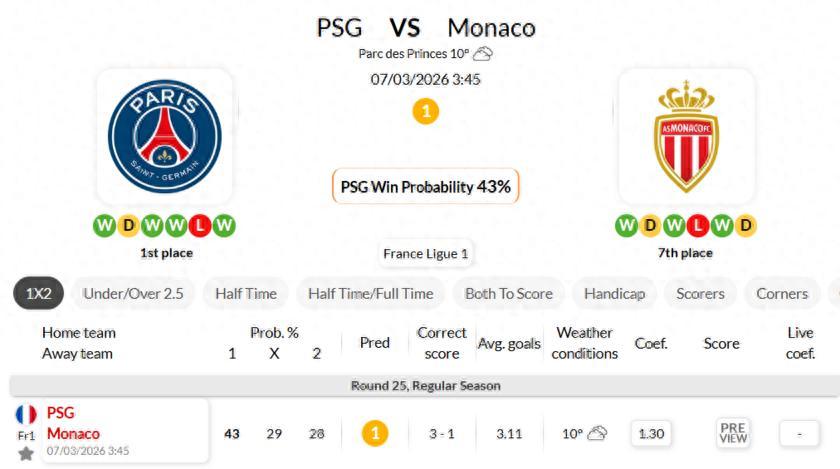
Task: Toggle the favorite star for PSG match
Action: (26, 453)
